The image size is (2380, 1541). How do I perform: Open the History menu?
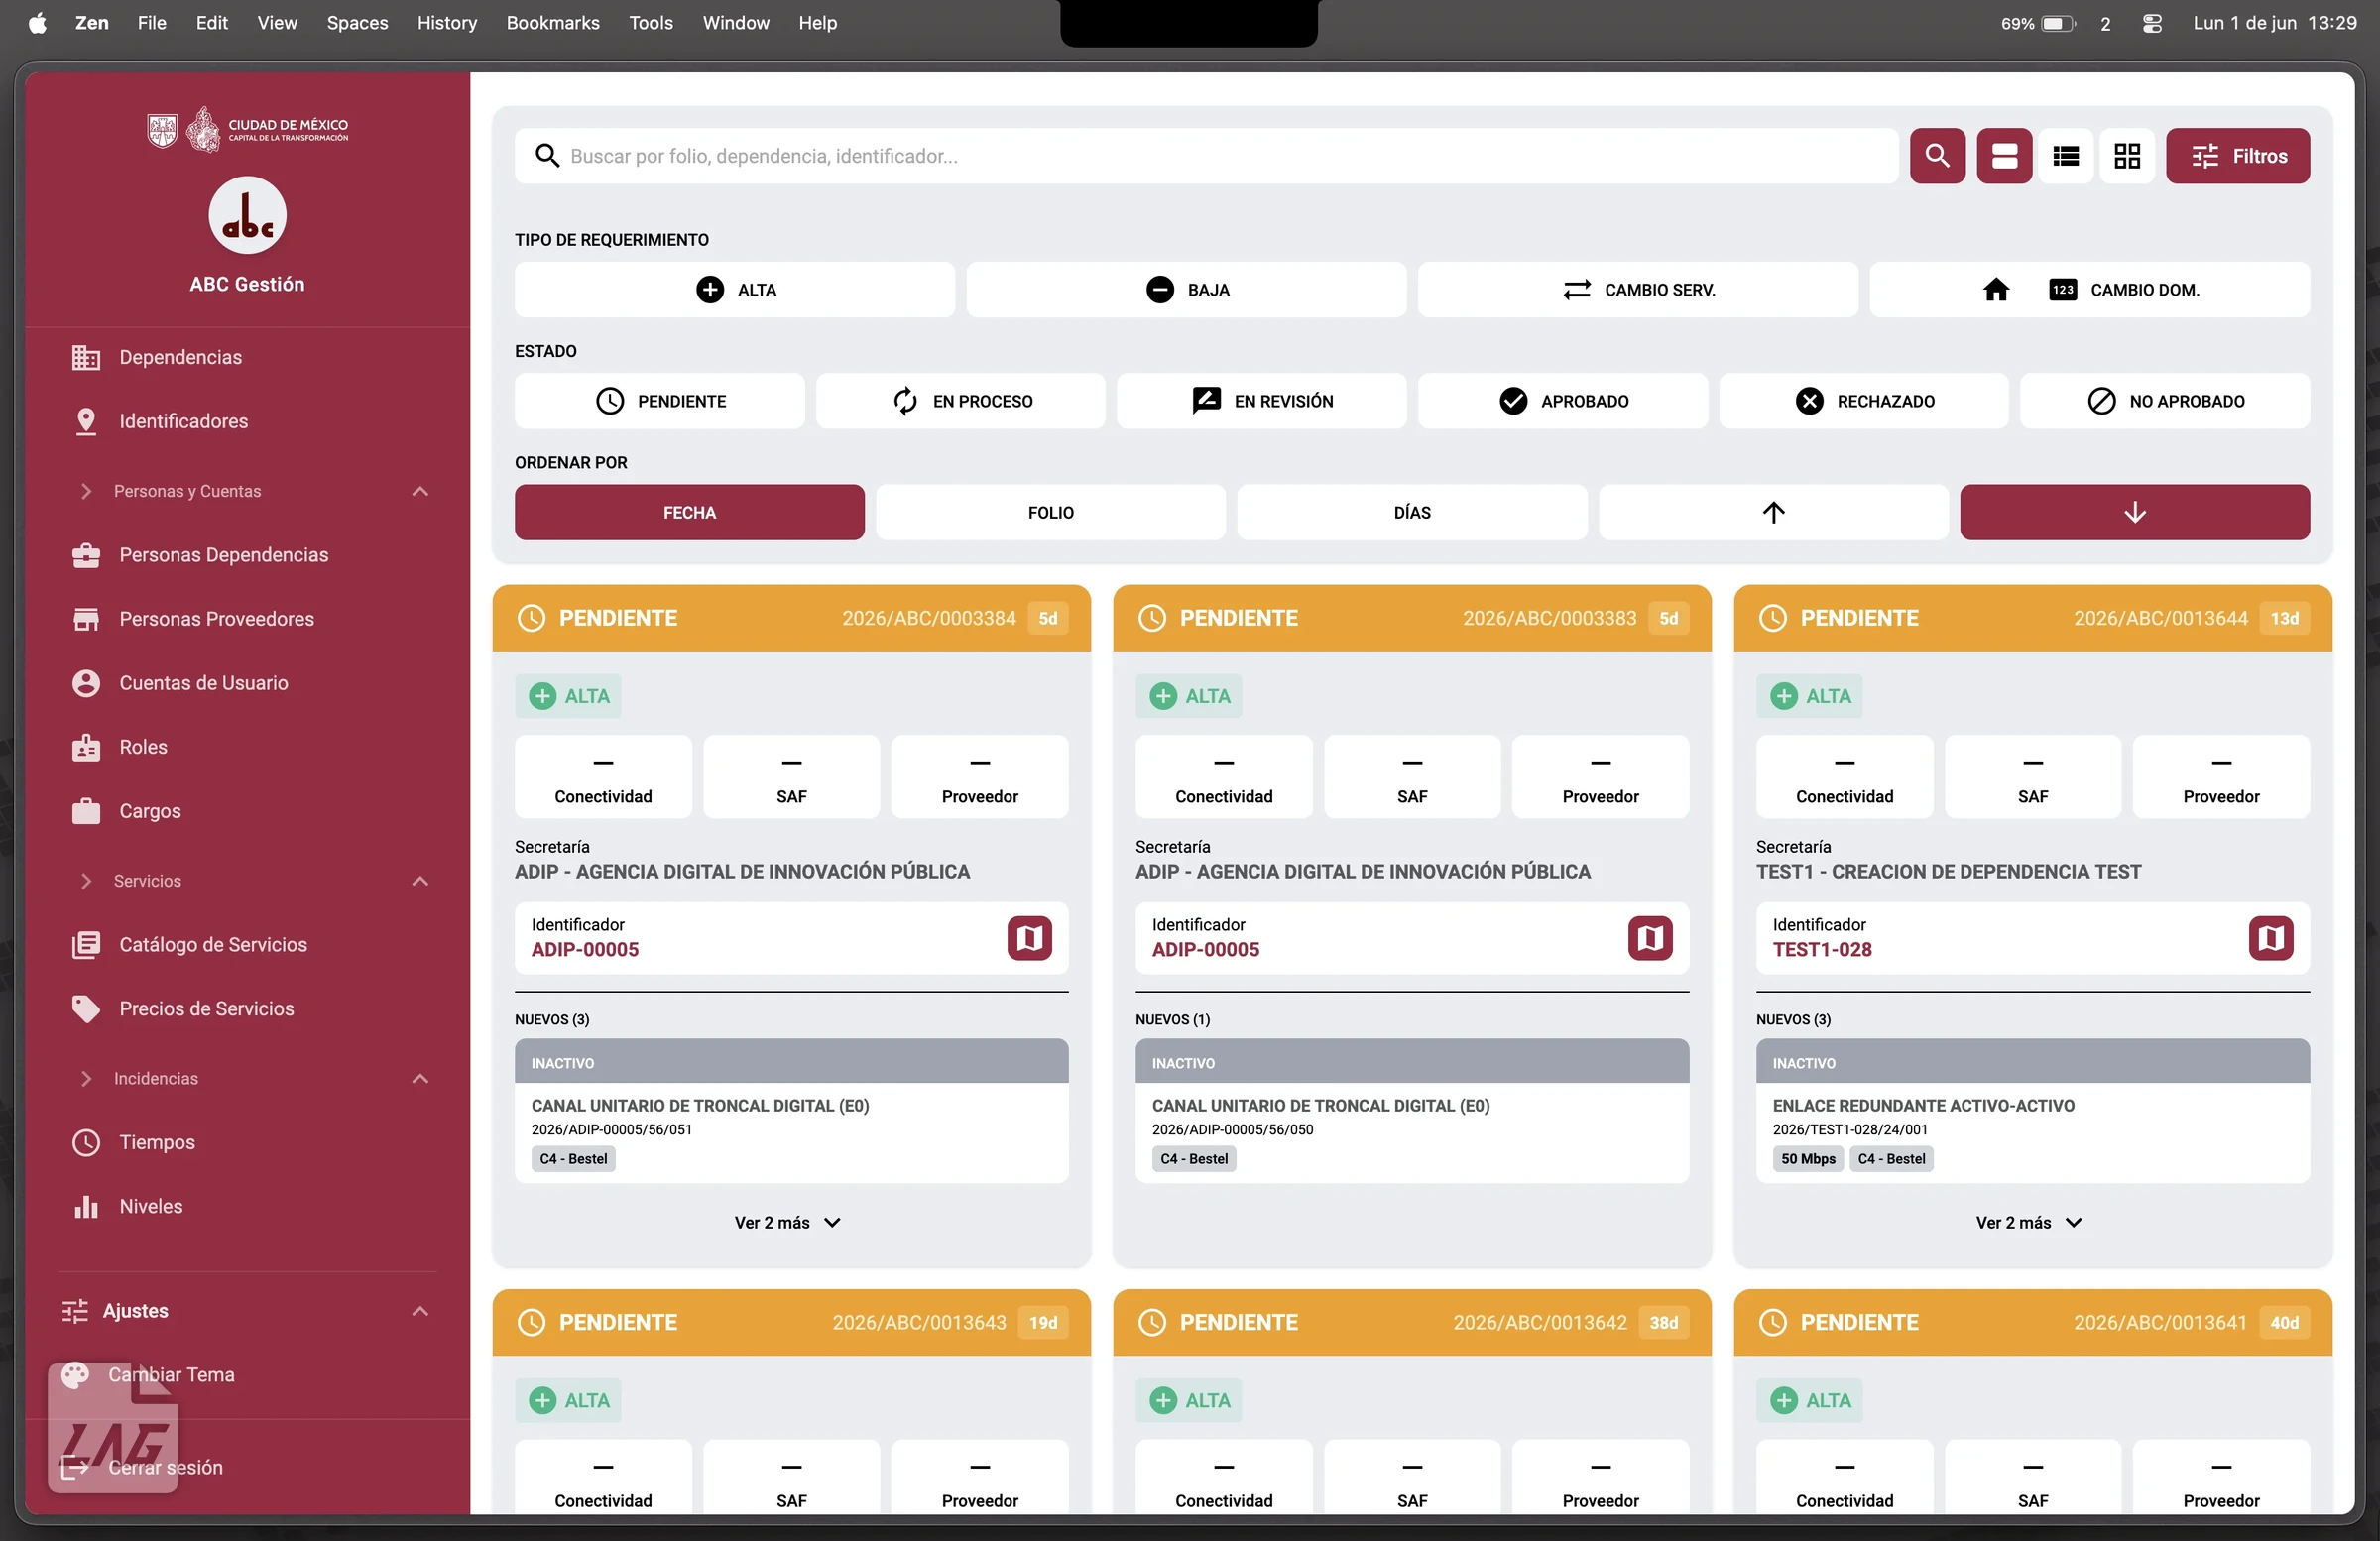(447, 23)
